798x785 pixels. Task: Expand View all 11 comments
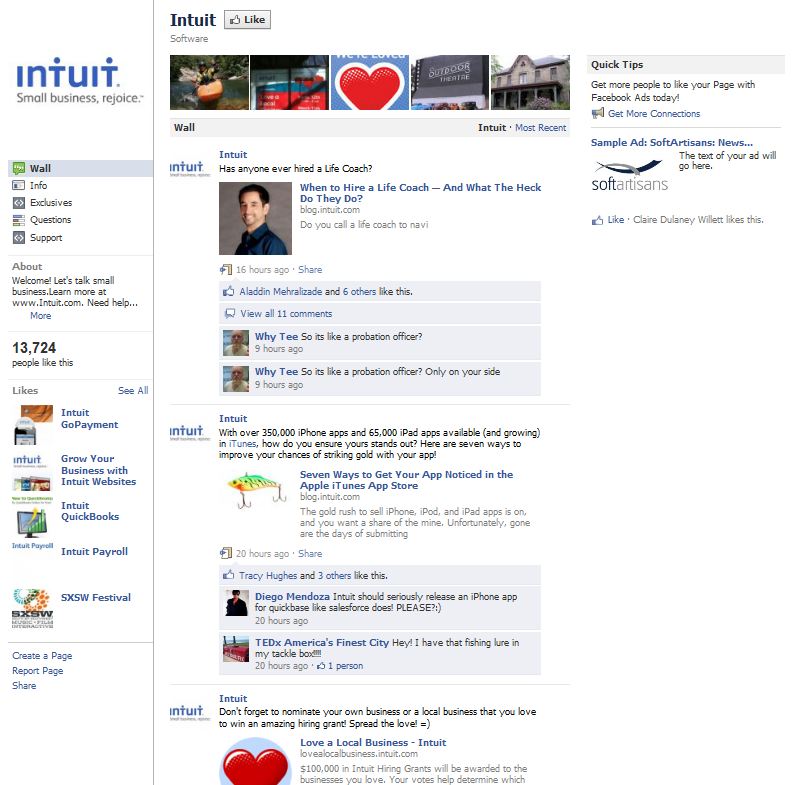click(286, 314)
